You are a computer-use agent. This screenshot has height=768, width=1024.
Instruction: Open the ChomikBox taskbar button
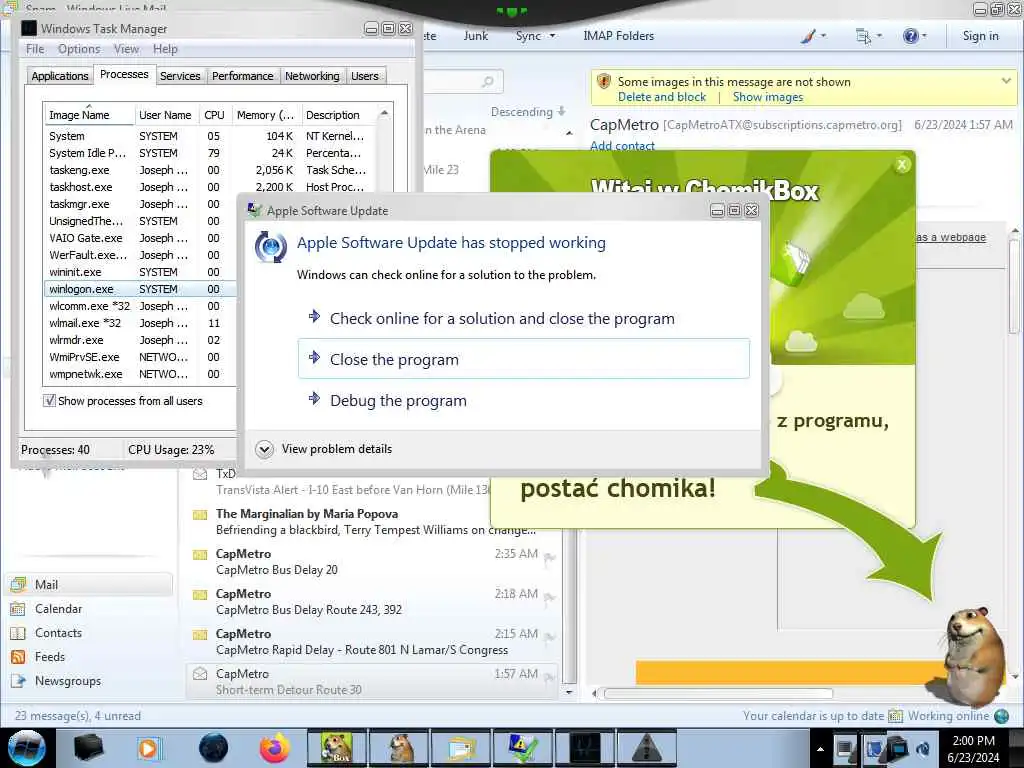pyautogui.click(x=337, y=748)
